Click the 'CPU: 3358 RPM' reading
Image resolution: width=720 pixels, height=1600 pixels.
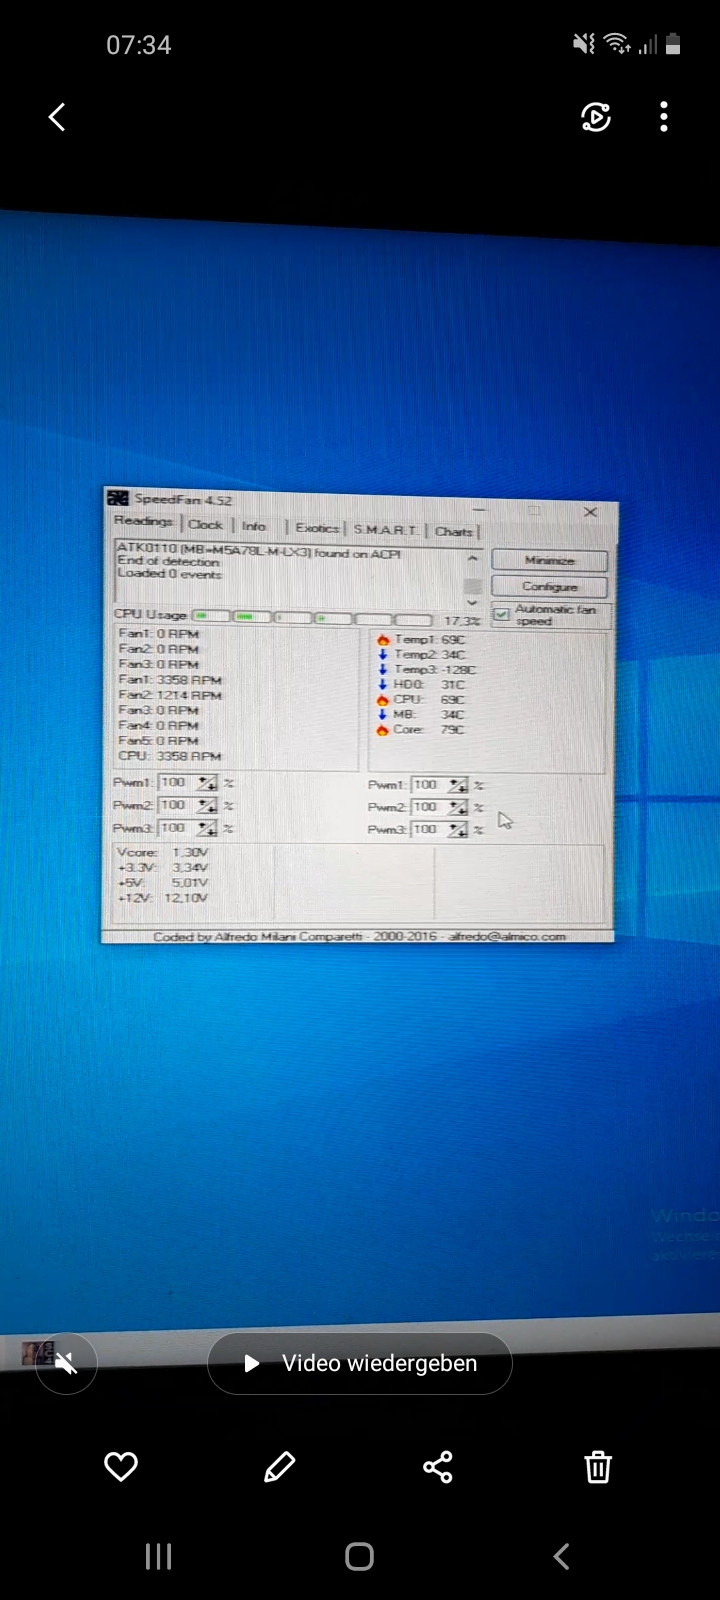[x=170, y=756]
